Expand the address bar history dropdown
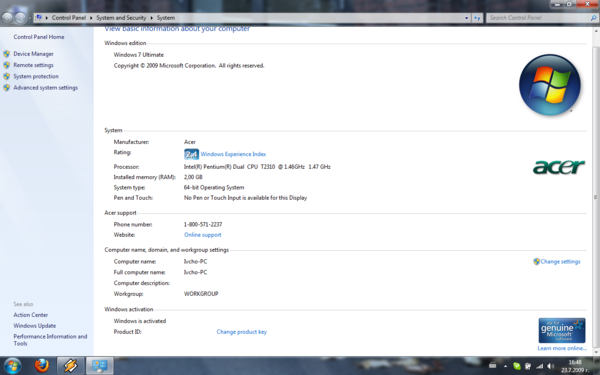600x375 pixels. click(x=466, y=18)
